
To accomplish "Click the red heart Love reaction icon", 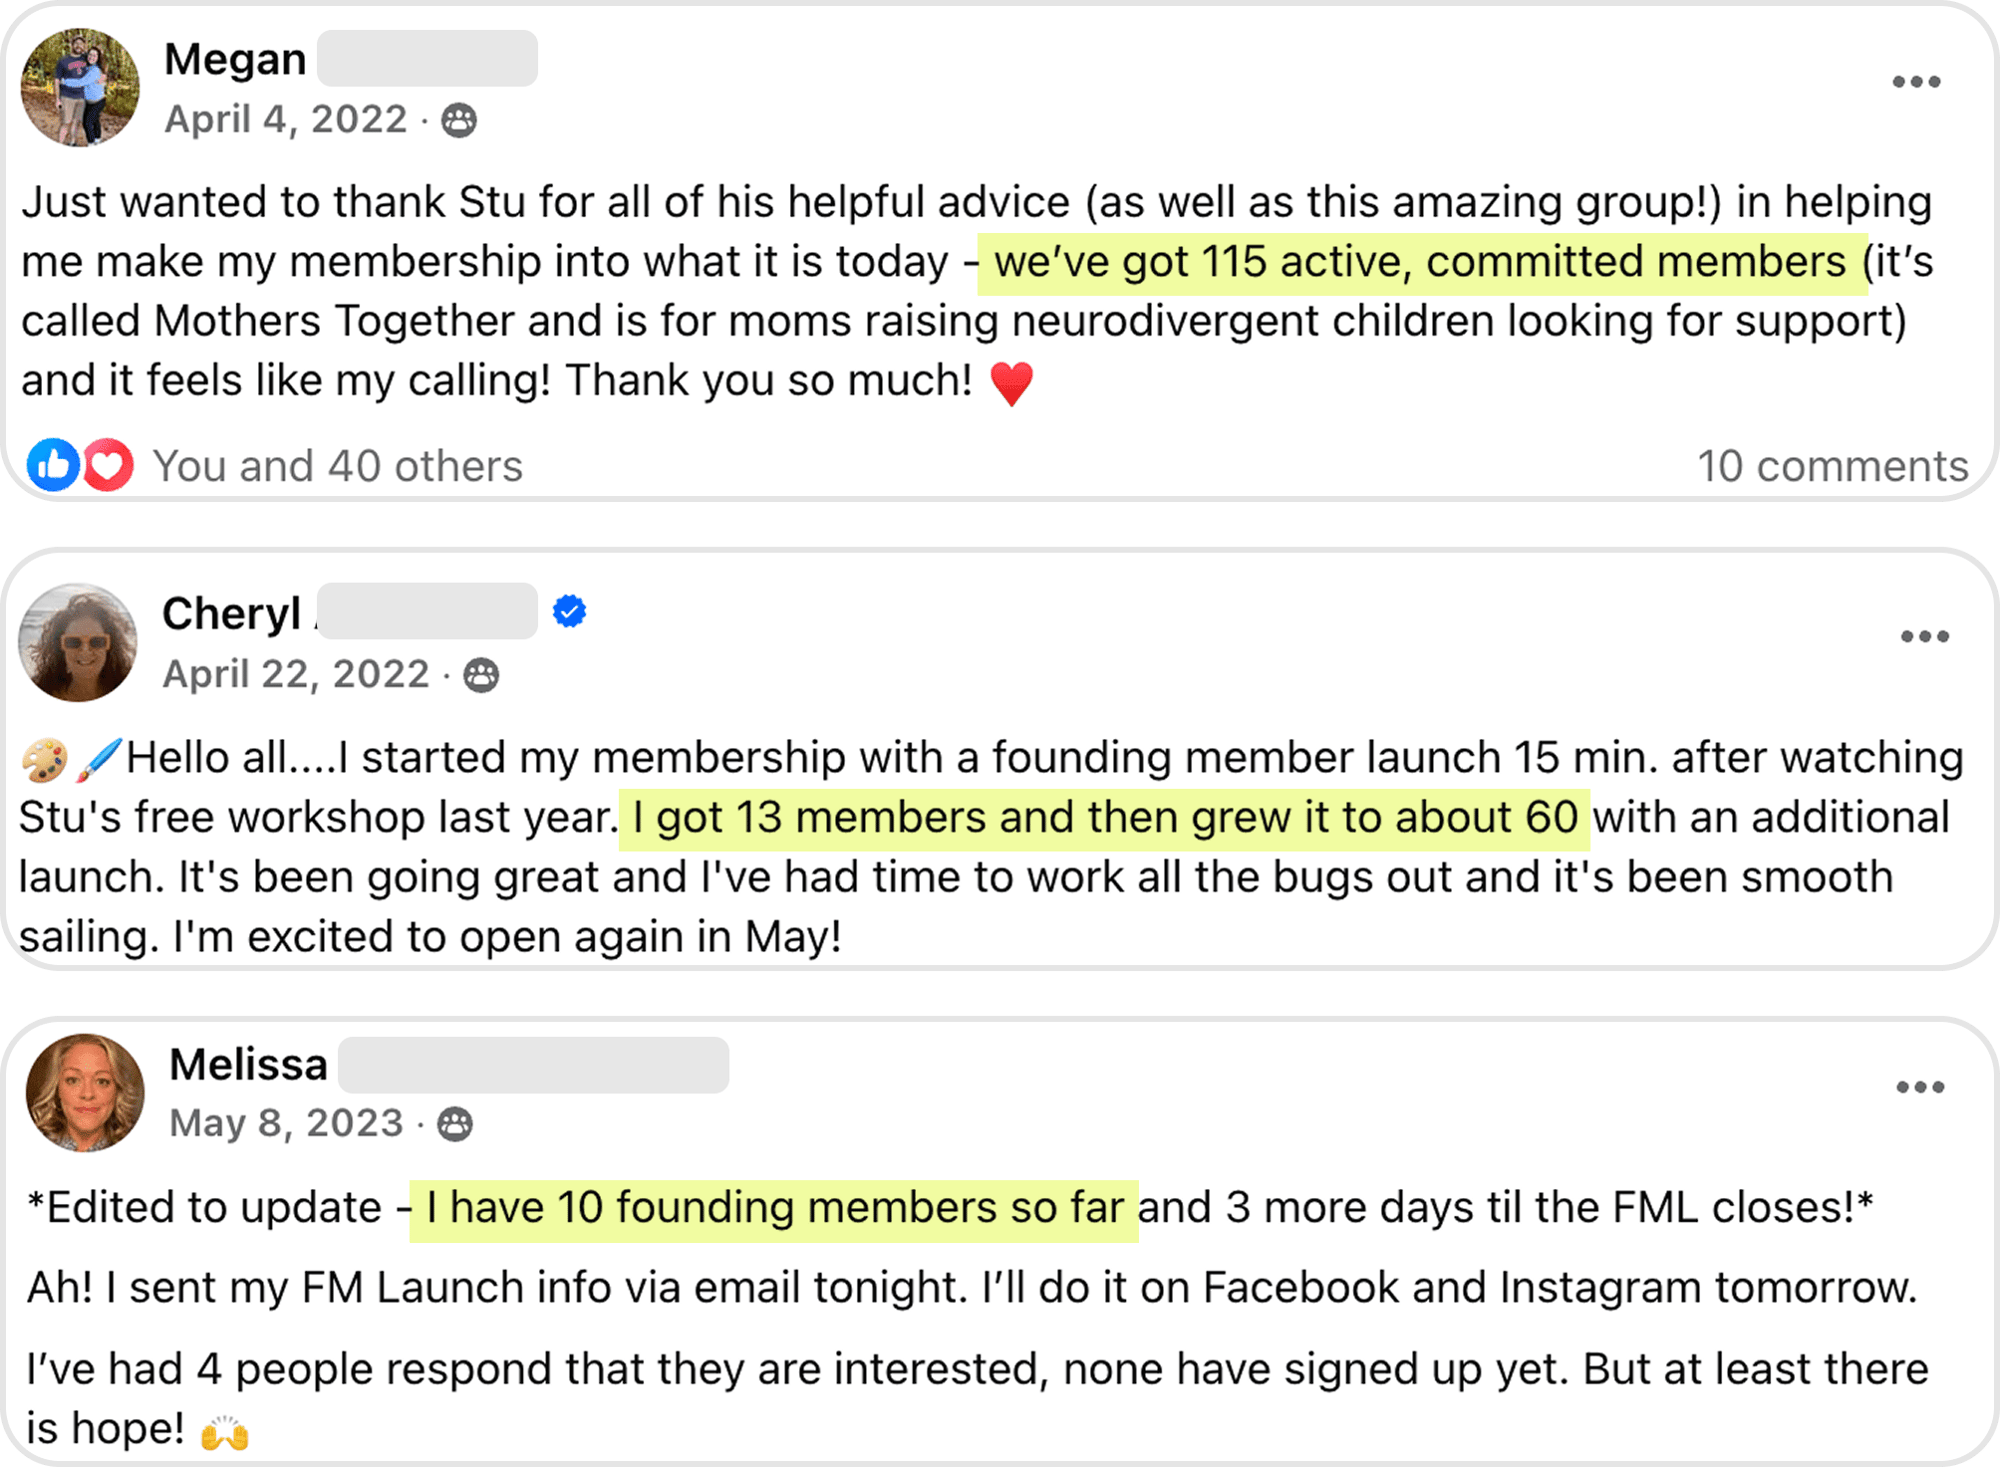I will [108, 465].
